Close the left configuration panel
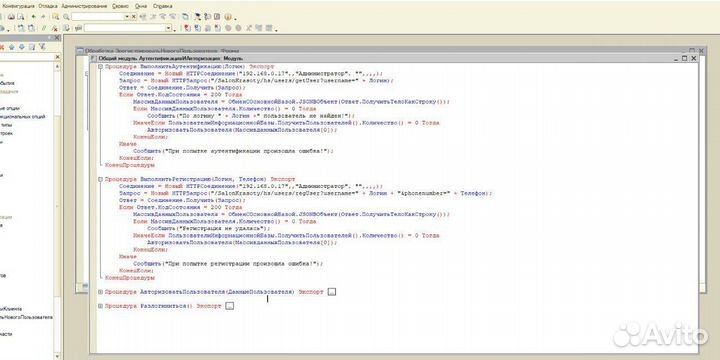The height and width of the screenshot is (360, 720). 57,38
